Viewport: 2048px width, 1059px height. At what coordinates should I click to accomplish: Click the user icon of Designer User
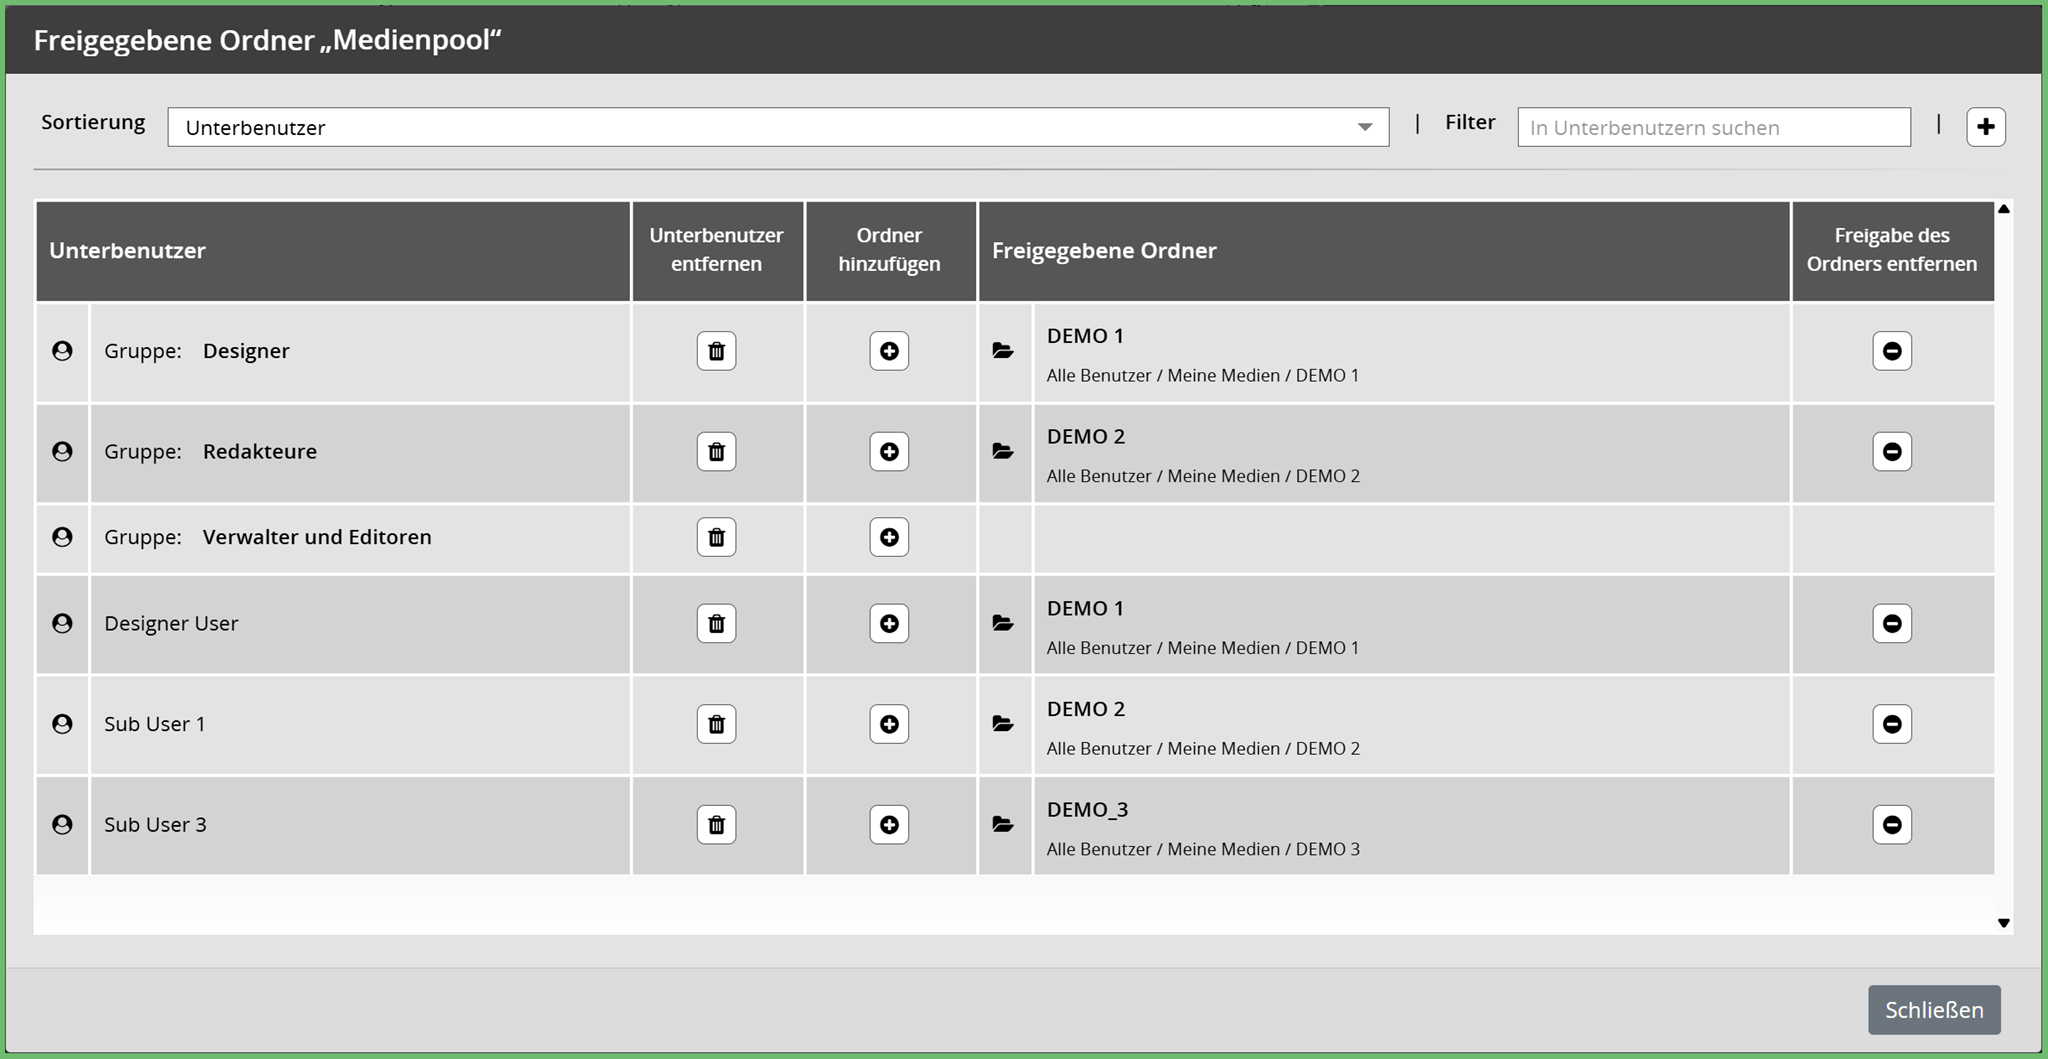coord(62,624)
